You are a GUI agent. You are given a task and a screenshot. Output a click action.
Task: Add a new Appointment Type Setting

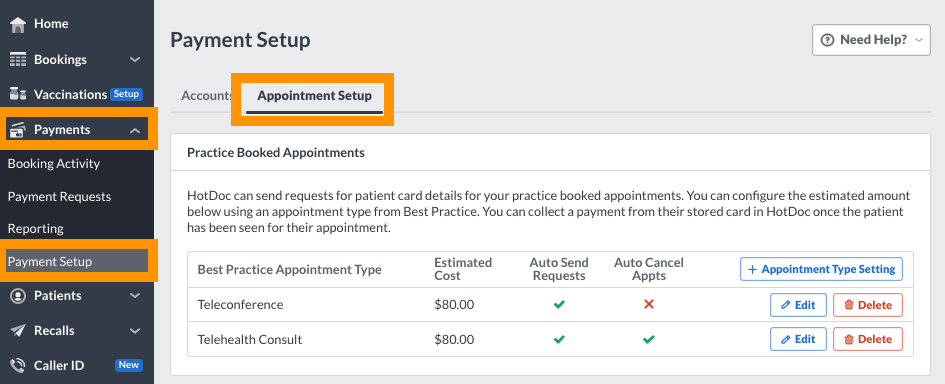tap(821, 269)
